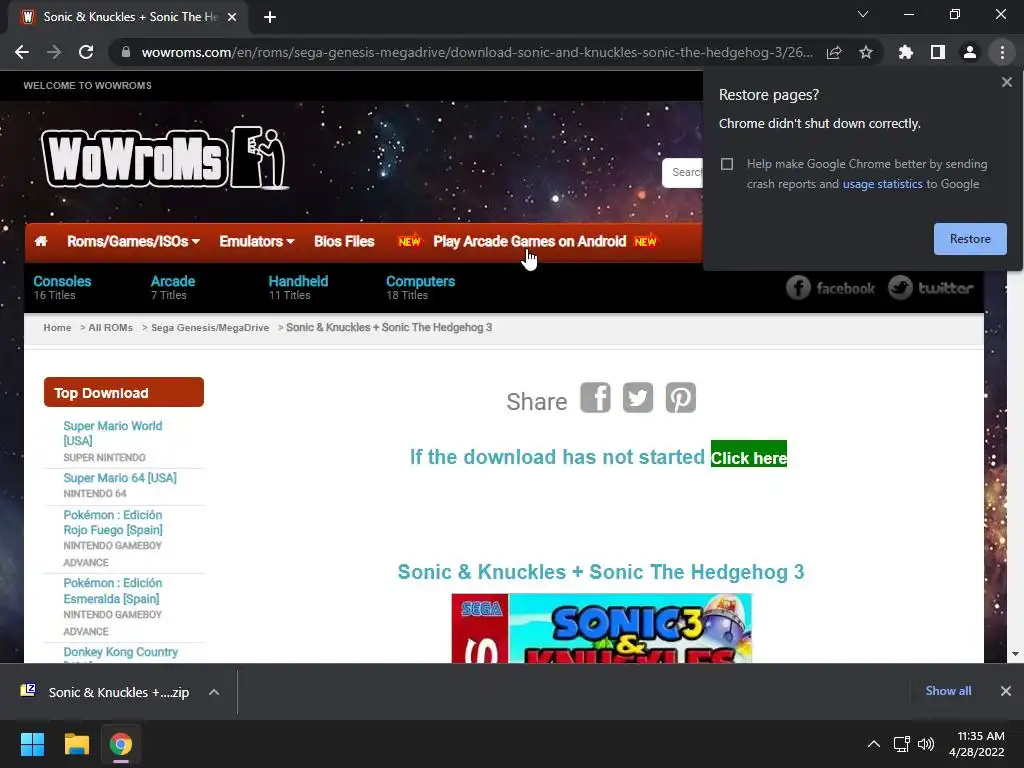Open Chrome's three-dot menu
Screen dimensions: 1024x768
coord(1002,52)
